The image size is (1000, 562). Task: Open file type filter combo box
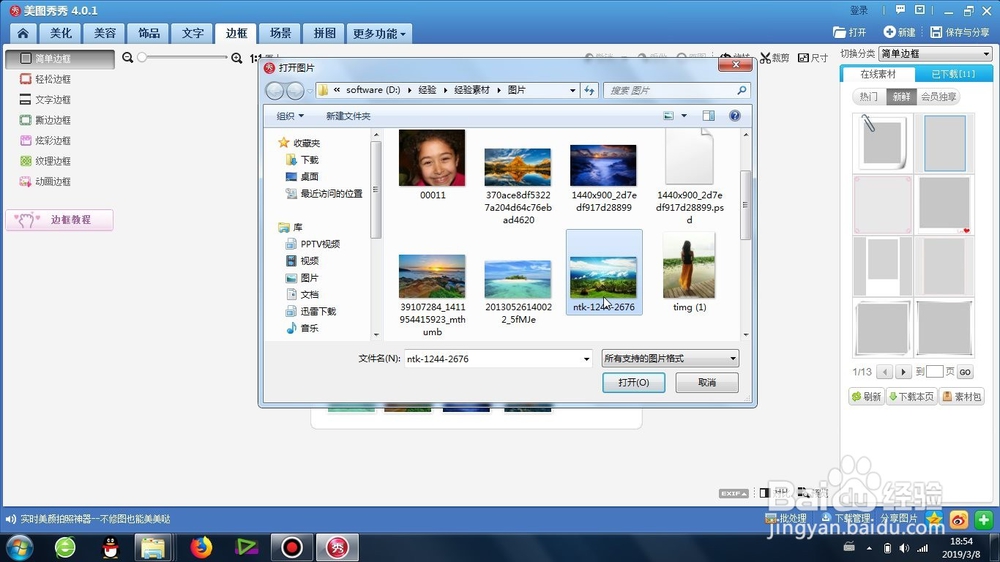670,359
